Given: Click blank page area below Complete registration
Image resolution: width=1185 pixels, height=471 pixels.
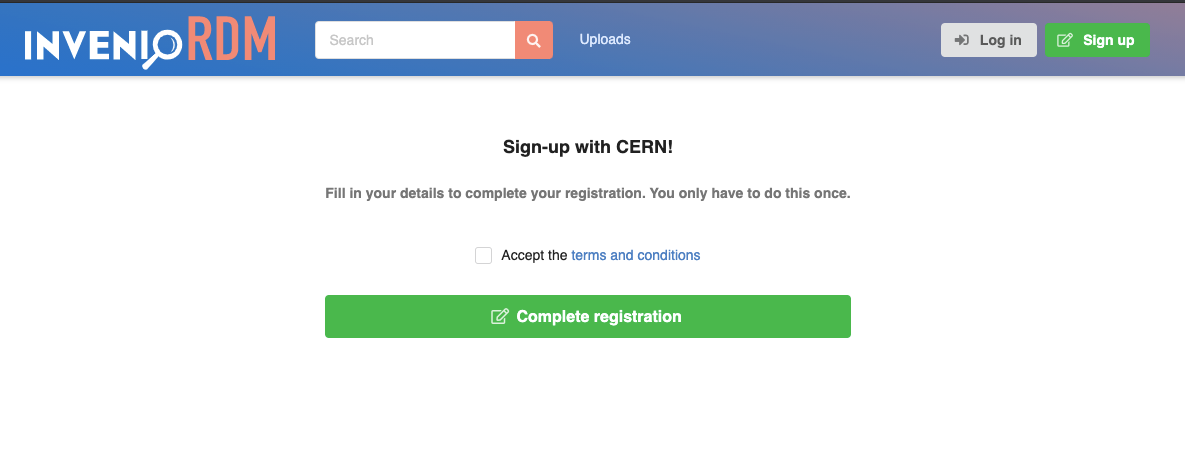Looking at the screenshot, I should tap(588, 408).
